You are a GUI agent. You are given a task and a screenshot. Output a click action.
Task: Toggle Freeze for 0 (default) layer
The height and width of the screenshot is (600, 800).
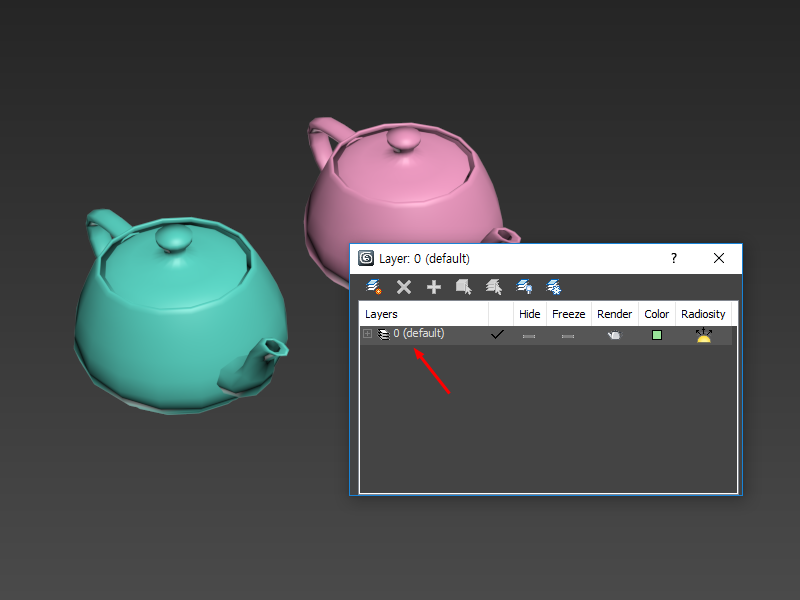click(x=568, y=336)
